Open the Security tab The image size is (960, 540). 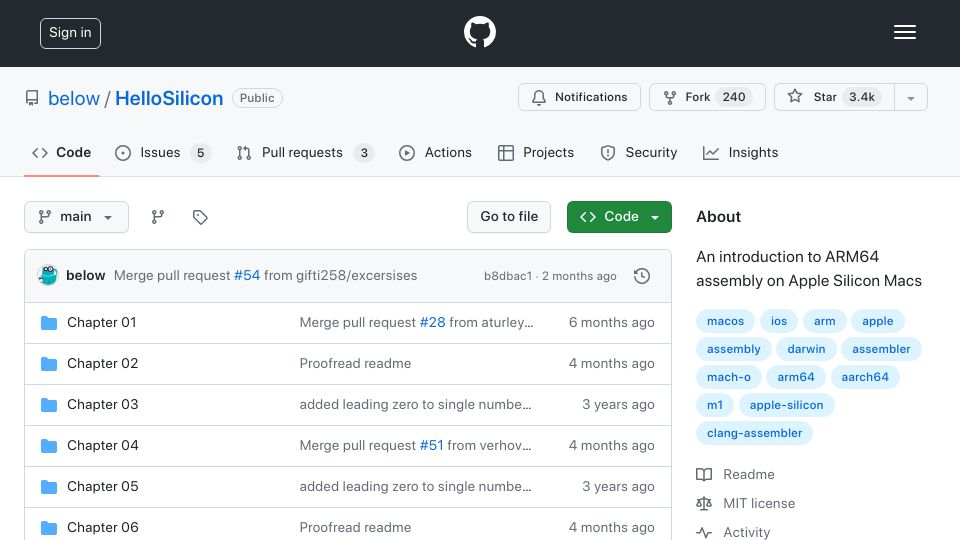pyautogui.click(x=639, y=152)
